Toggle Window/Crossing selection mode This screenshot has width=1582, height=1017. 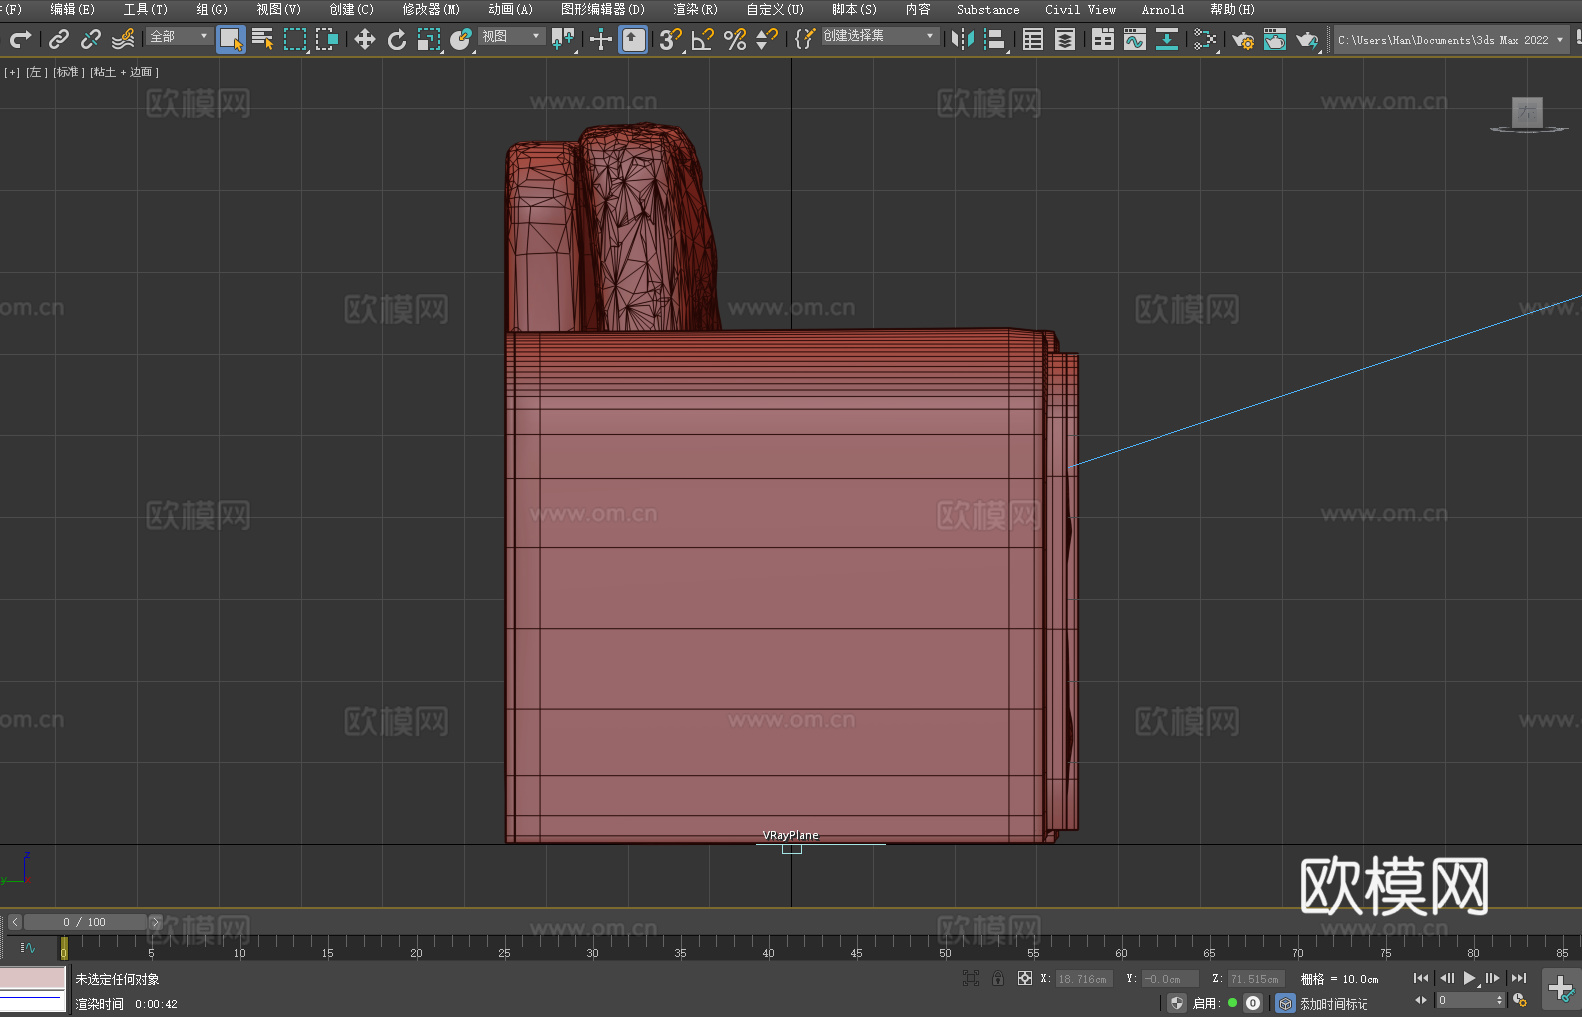coord(327,39)
